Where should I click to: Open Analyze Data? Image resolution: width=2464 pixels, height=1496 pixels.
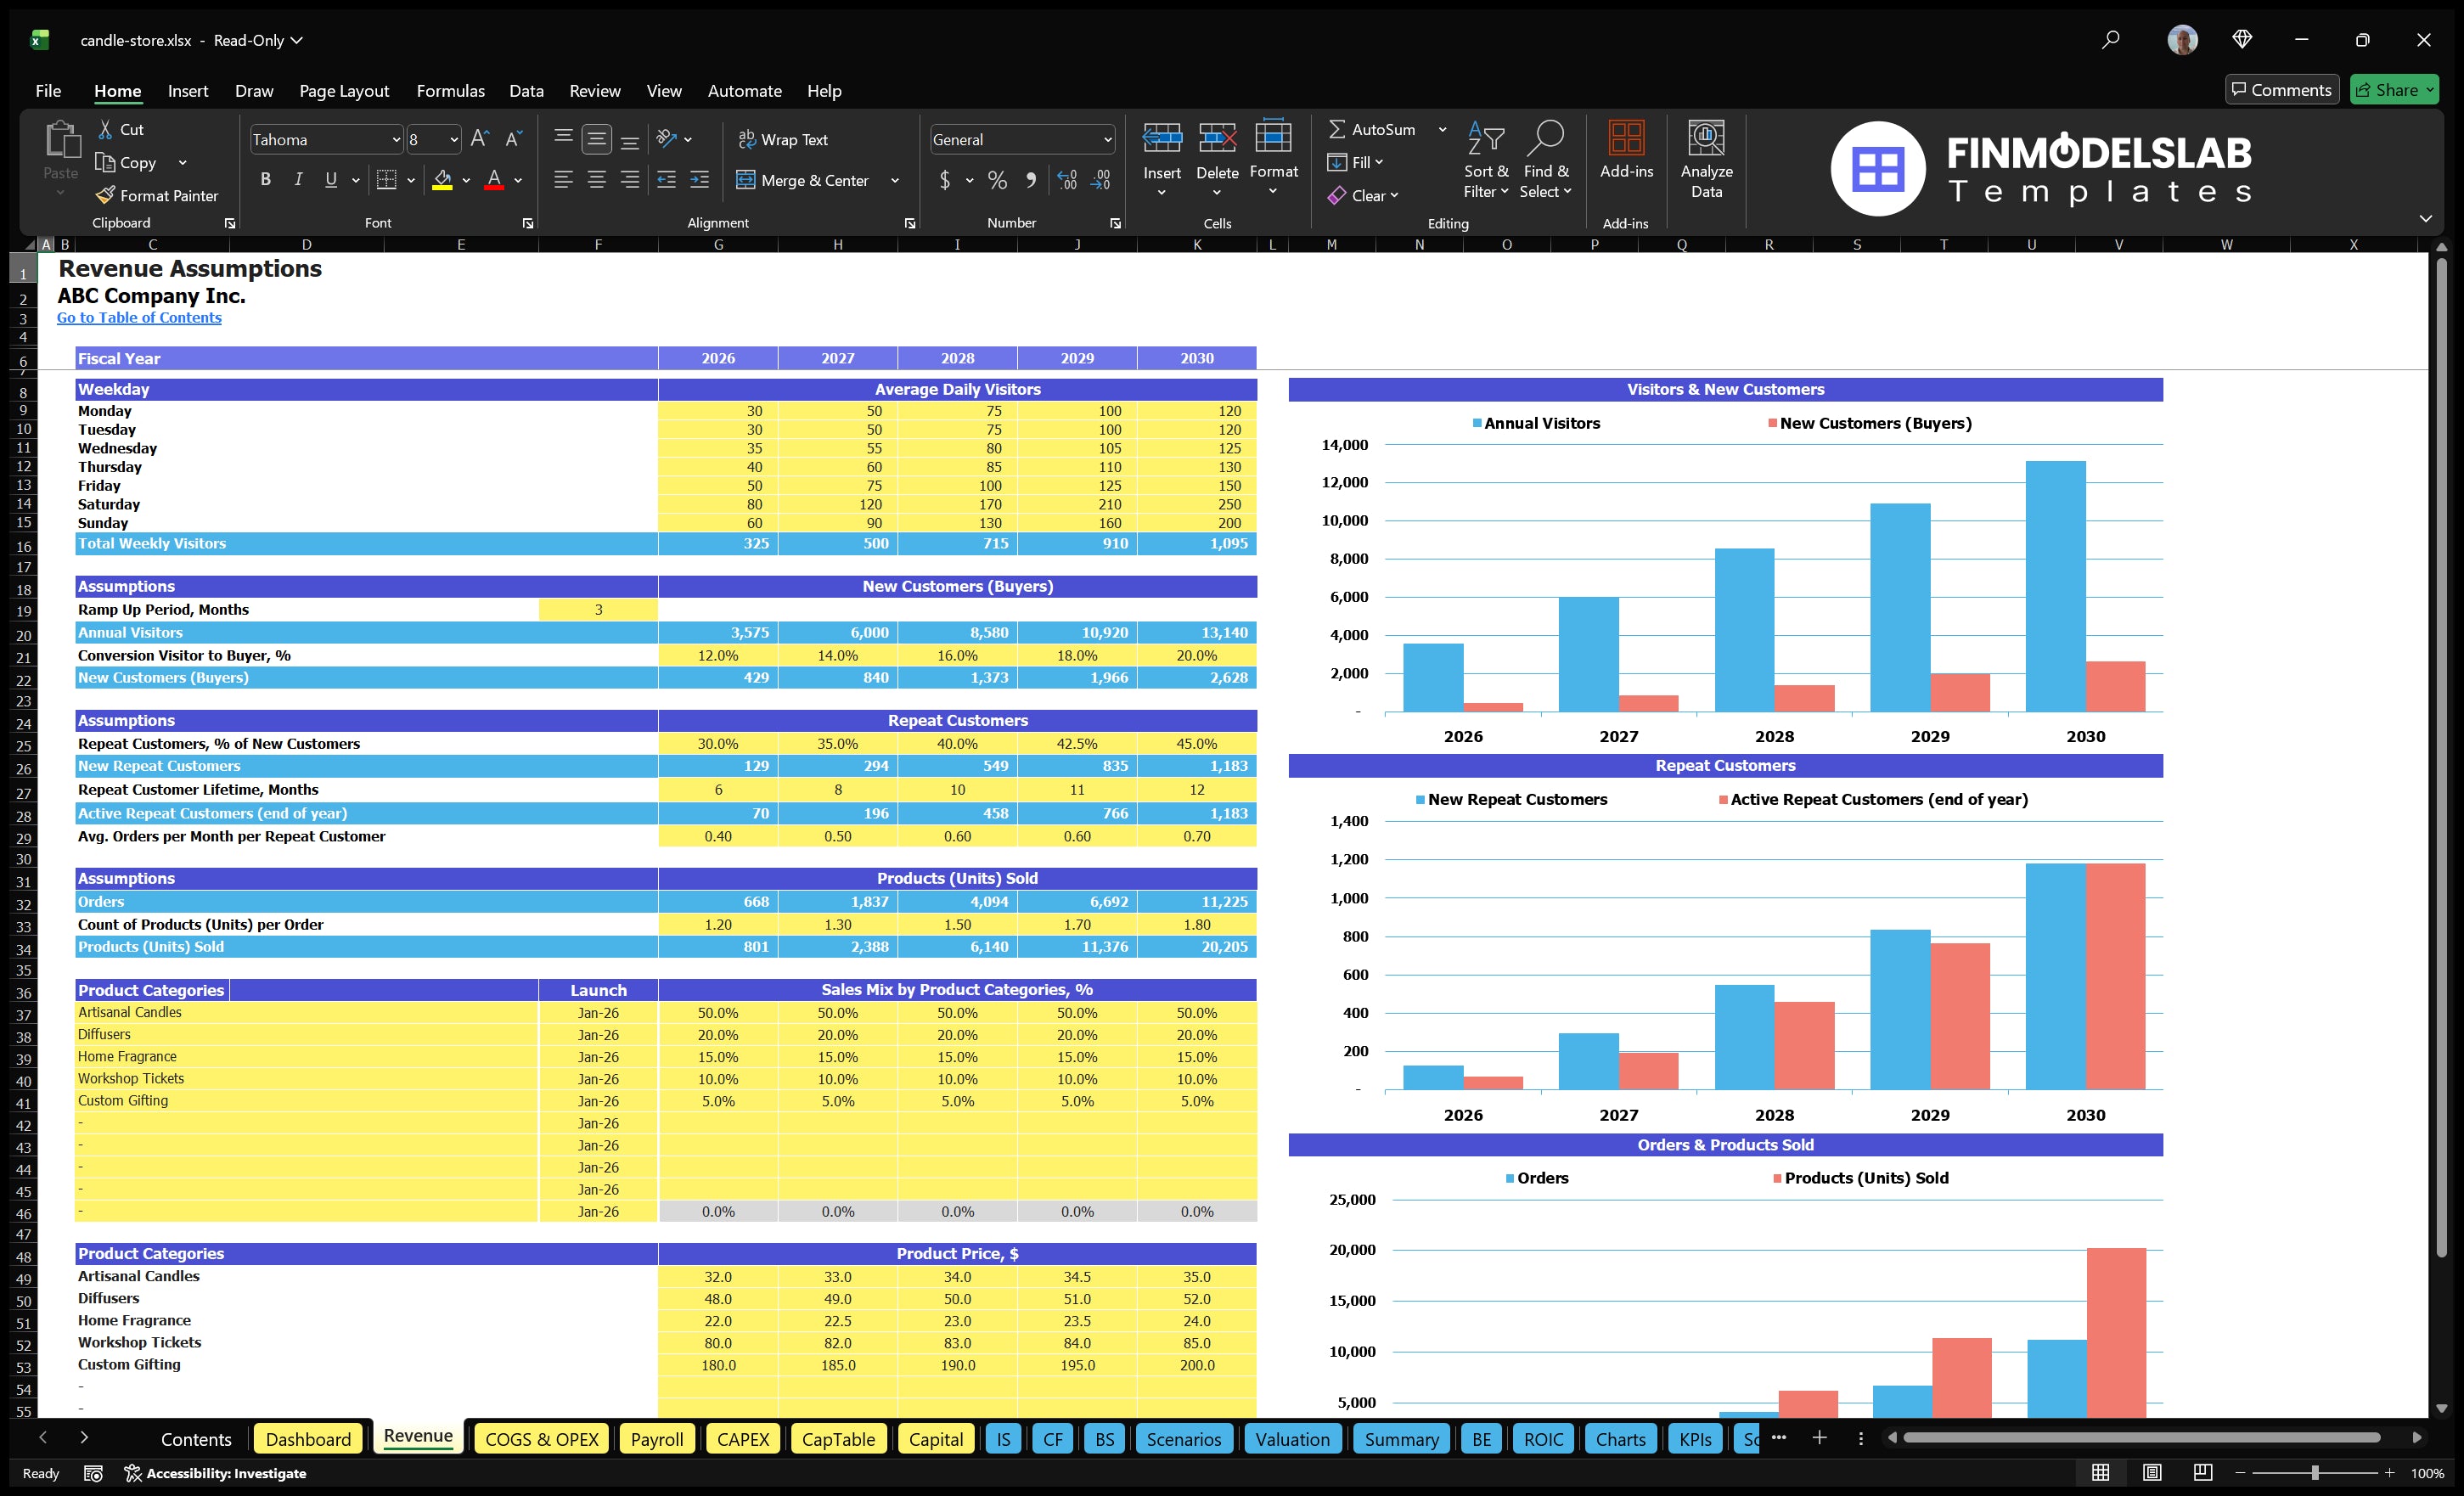(x=1707, y=157)
